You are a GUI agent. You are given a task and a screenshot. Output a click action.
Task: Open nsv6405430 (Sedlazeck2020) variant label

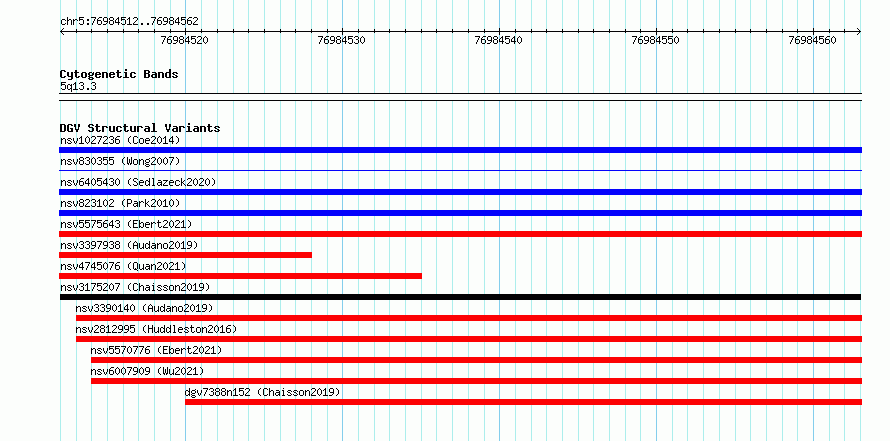[x=138, y=182]
